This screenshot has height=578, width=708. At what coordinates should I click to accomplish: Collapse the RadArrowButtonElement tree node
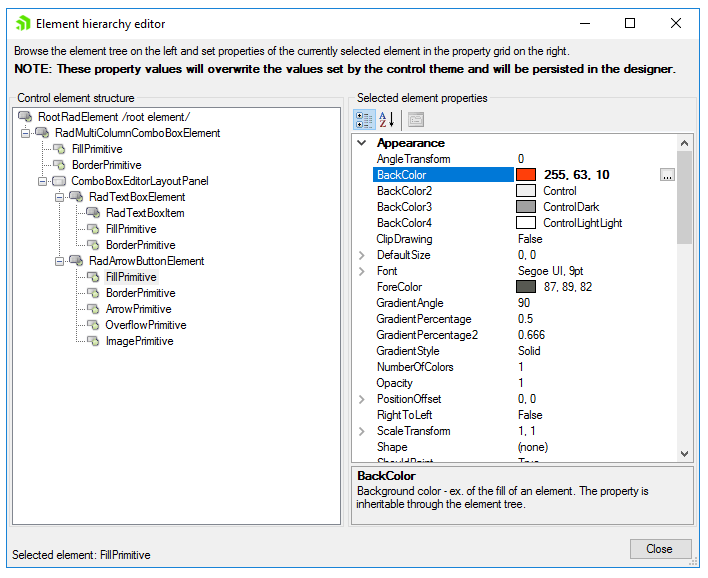[x=59, y=261]
